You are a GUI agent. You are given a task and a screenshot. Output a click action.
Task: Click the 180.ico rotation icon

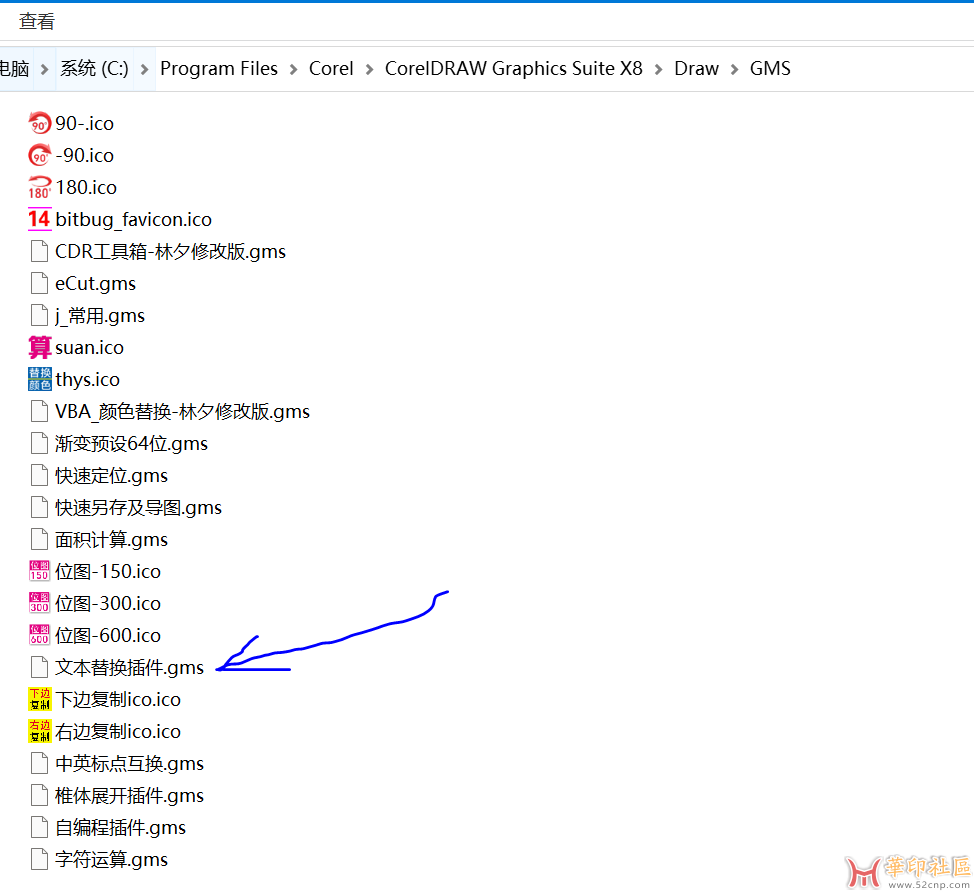(39, 187)
